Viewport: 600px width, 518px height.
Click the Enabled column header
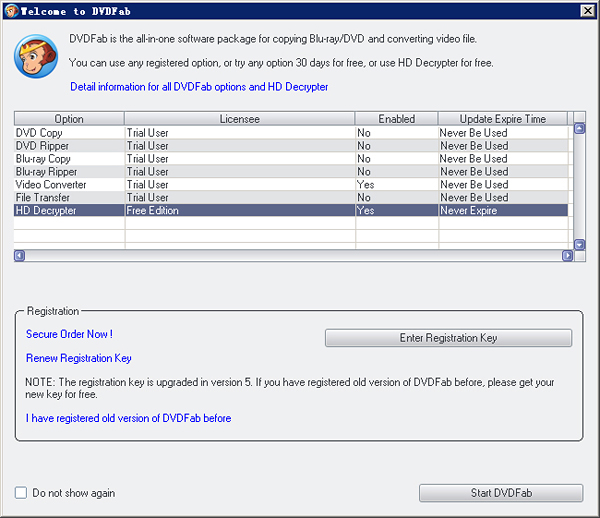coord(396,119)
